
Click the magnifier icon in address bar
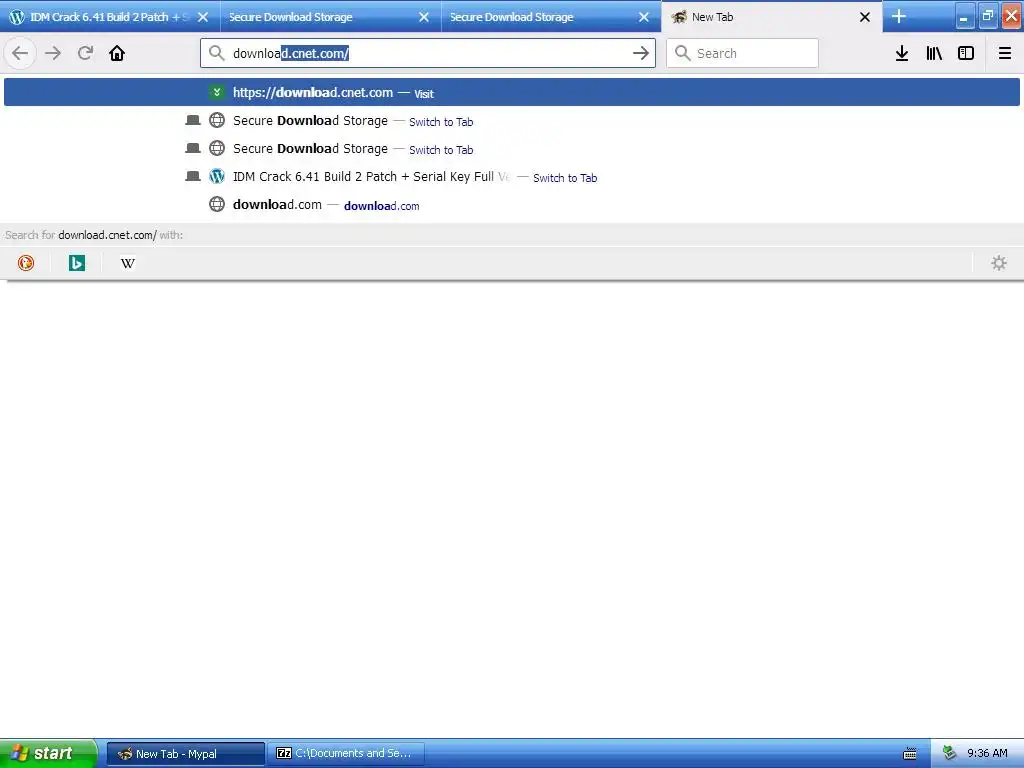click(217, 53)
